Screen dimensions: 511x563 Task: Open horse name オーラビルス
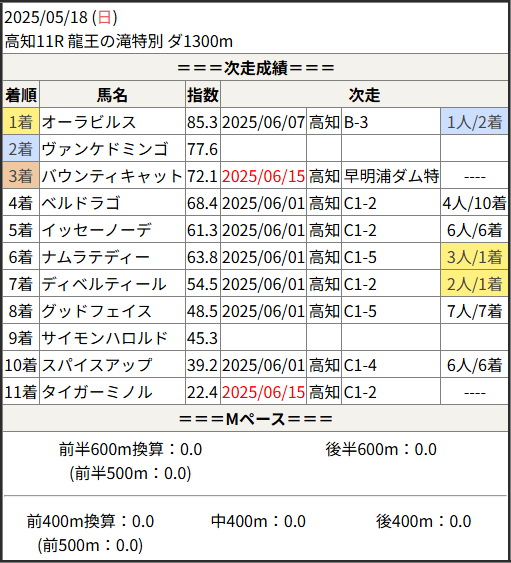tap(89, 122)
